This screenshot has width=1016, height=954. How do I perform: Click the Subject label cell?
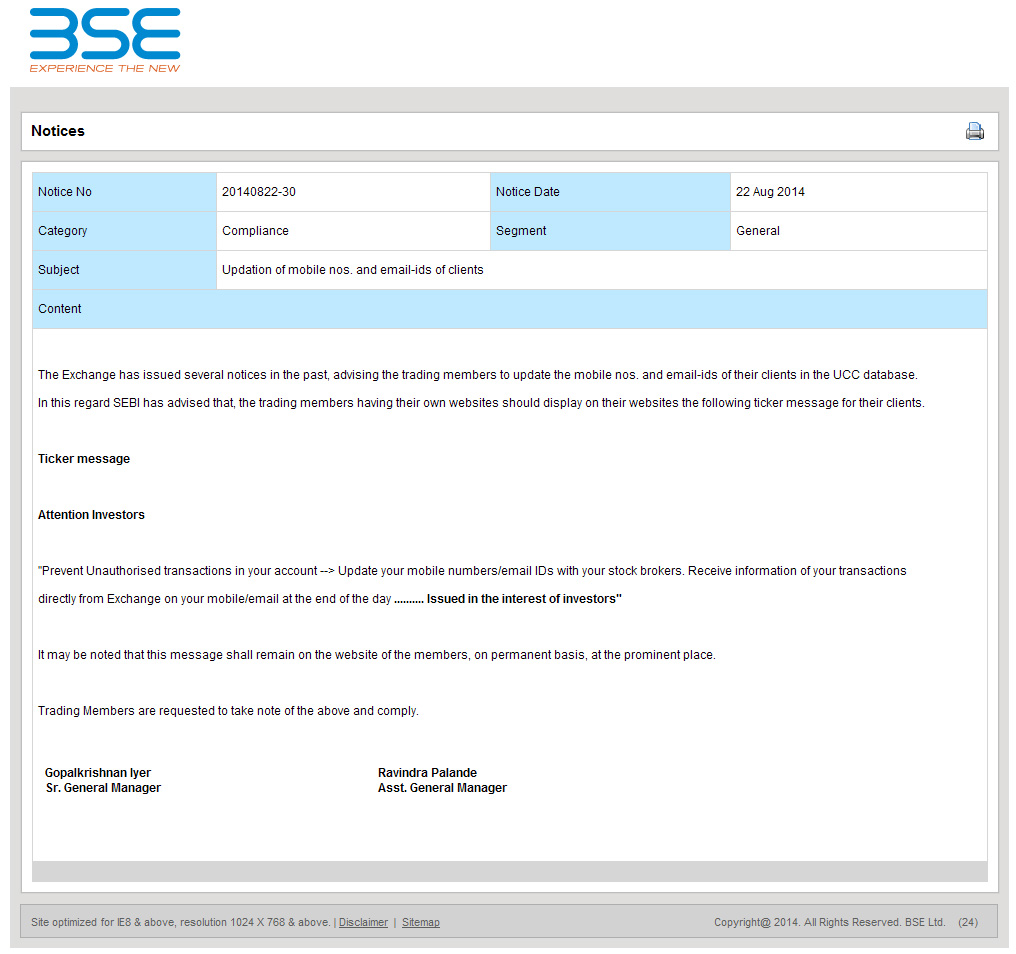(x=124, y=270)
